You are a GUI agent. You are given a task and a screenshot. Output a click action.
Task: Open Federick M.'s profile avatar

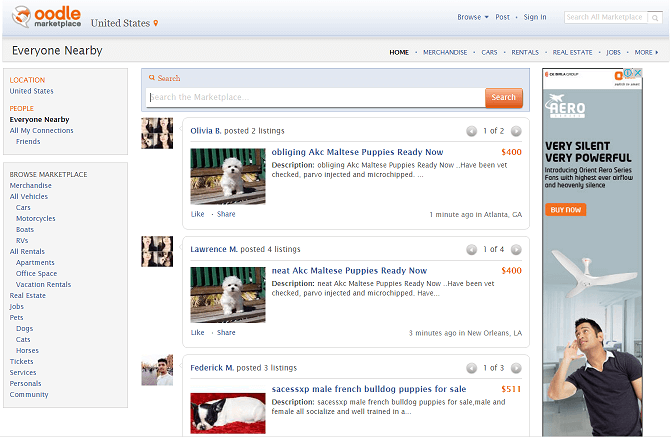pyautogui.click(x=157, y=370)
